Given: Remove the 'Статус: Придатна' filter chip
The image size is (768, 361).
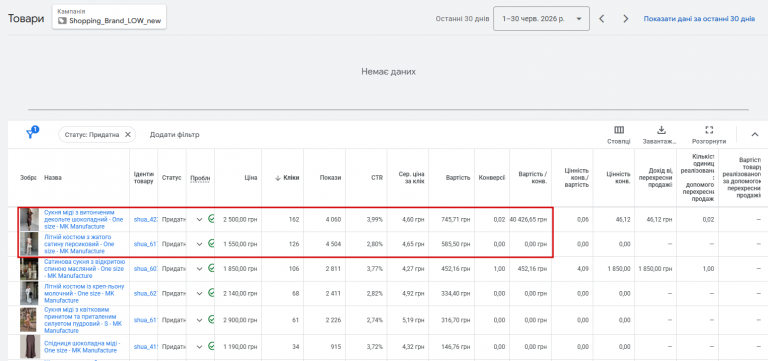Looking at the screenshot, I should (127, 135).
